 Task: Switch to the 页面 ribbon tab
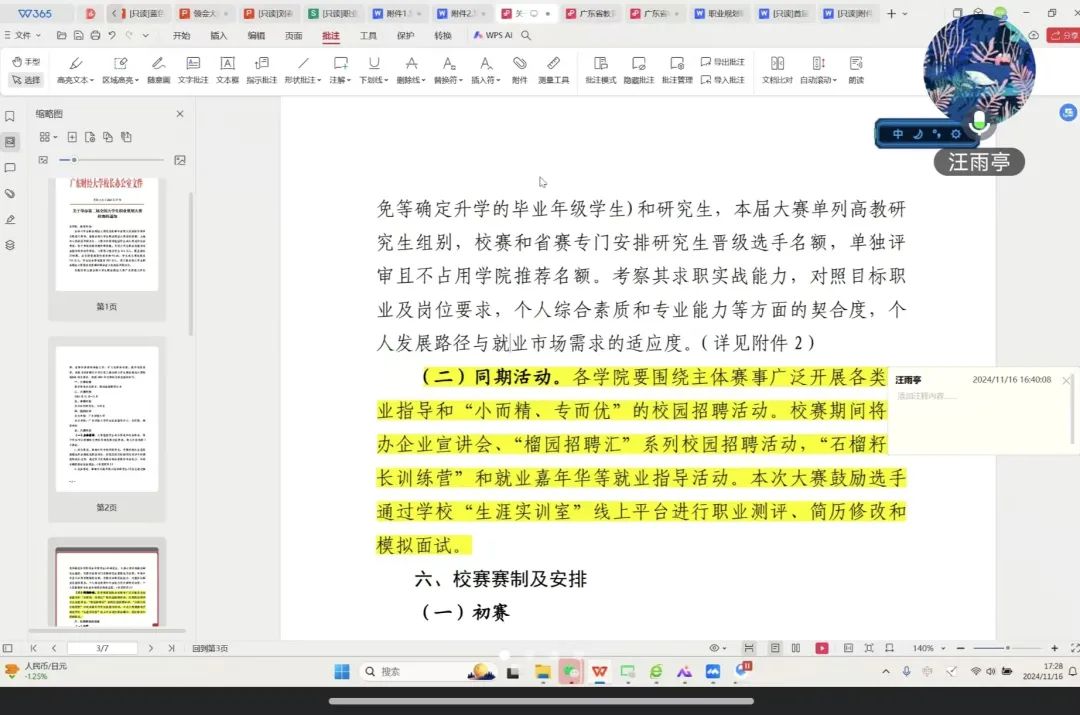(x=293, y=35)
